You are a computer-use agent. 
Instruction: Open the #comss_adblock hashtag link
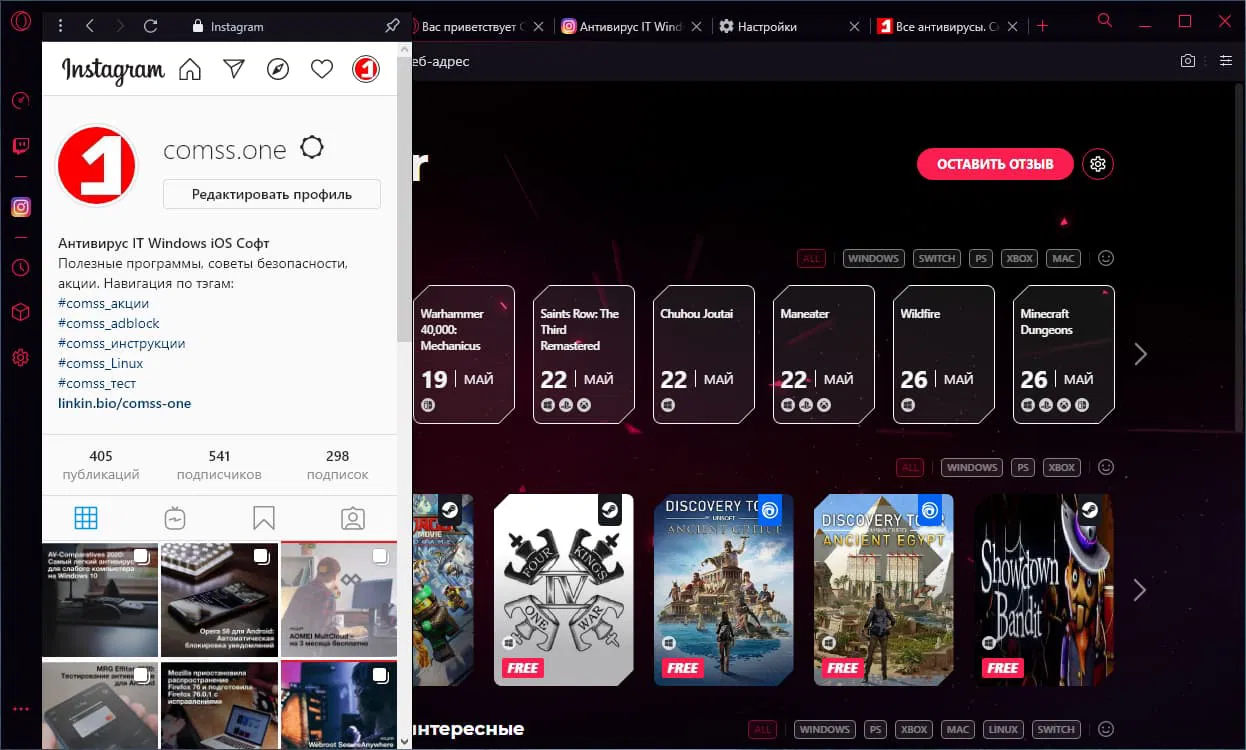coord(108,322)
